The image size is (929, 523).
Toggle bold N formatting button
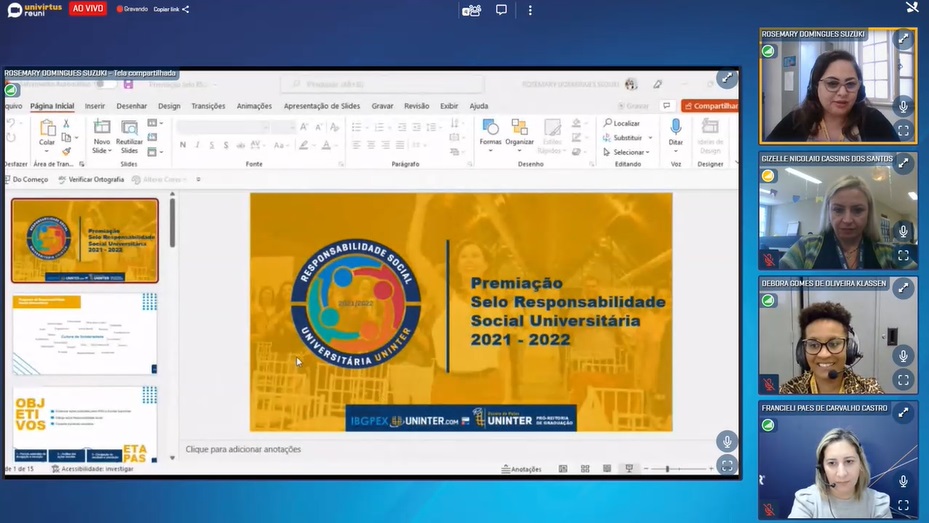(x=182, y=145)
